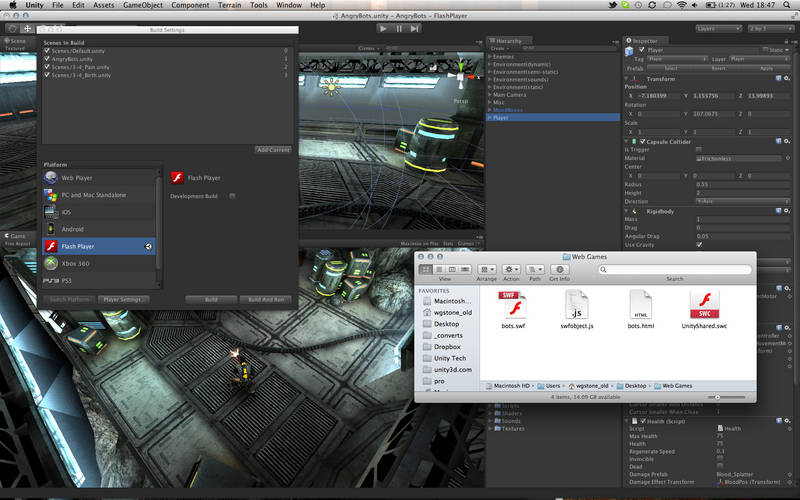
Task: Uncheck Scenes/Default.unity in Scenes In Build
Action: (x=47, y=51)
